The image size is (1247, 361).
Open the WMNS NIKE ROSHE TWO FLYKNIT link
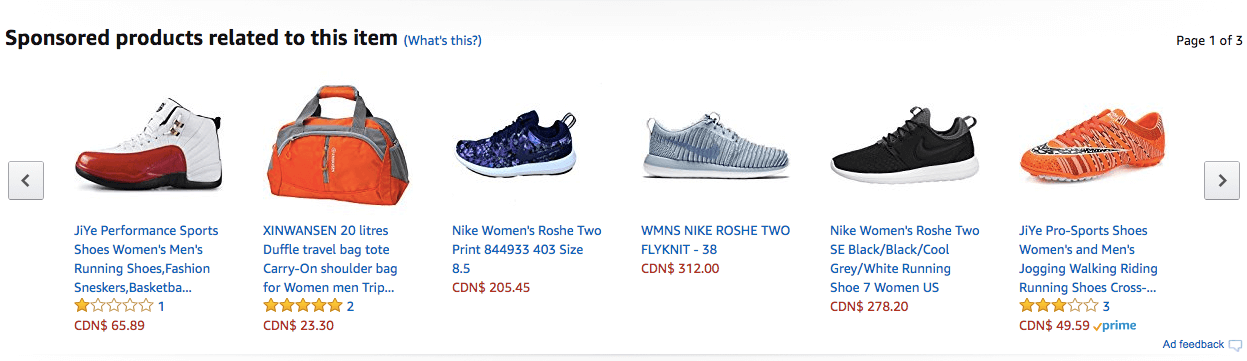[715, 240]
